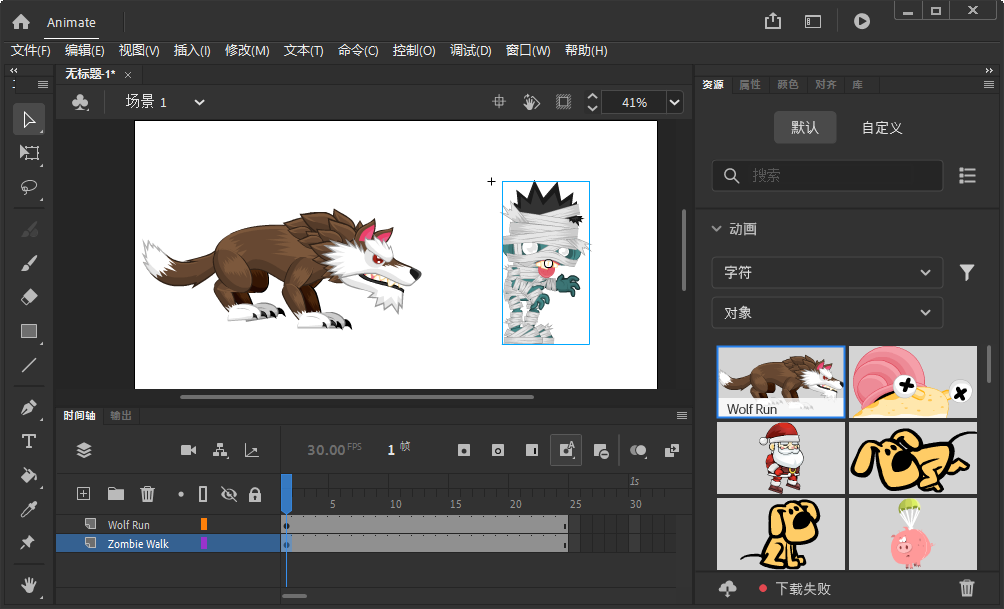Lock all layers with padlock toggle
Screen dimensions: 1004x609
click(x=256, y=493)
